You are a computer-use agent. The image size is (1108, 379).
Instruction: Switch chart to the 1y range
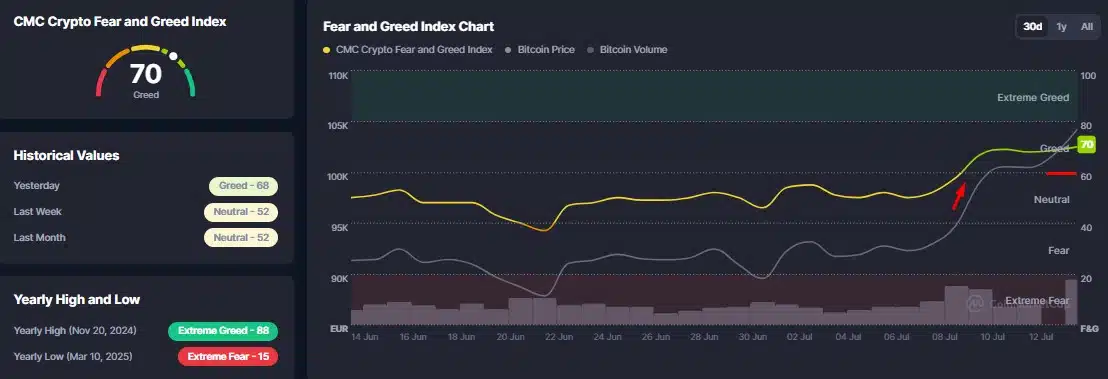click(x=1061, y=27)
